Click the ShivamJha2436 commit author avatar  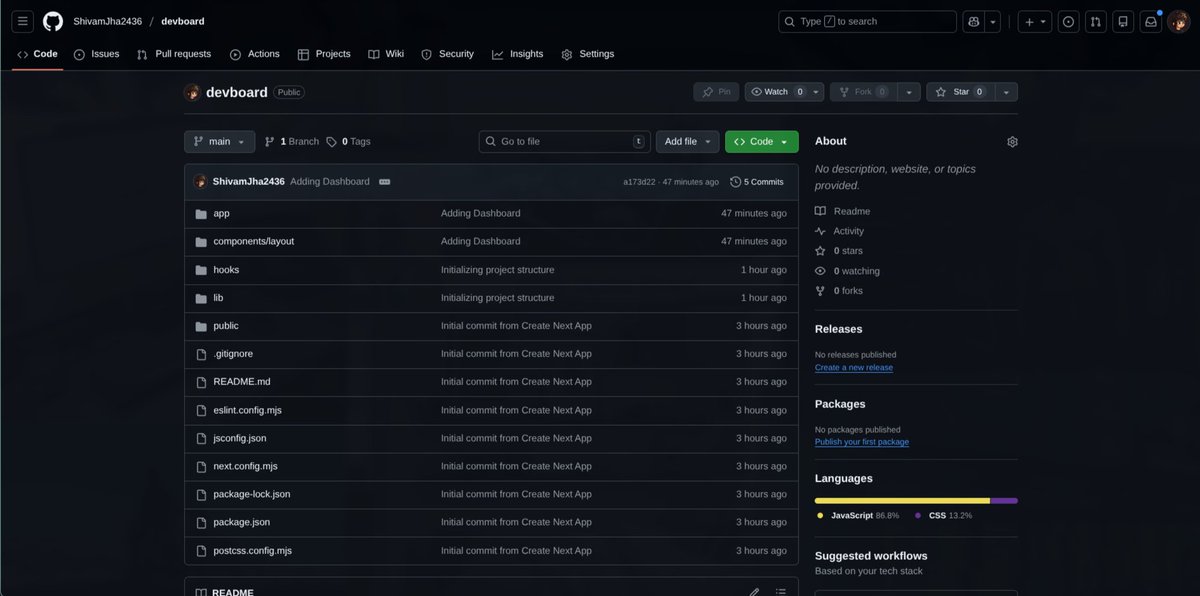point(201,182)
